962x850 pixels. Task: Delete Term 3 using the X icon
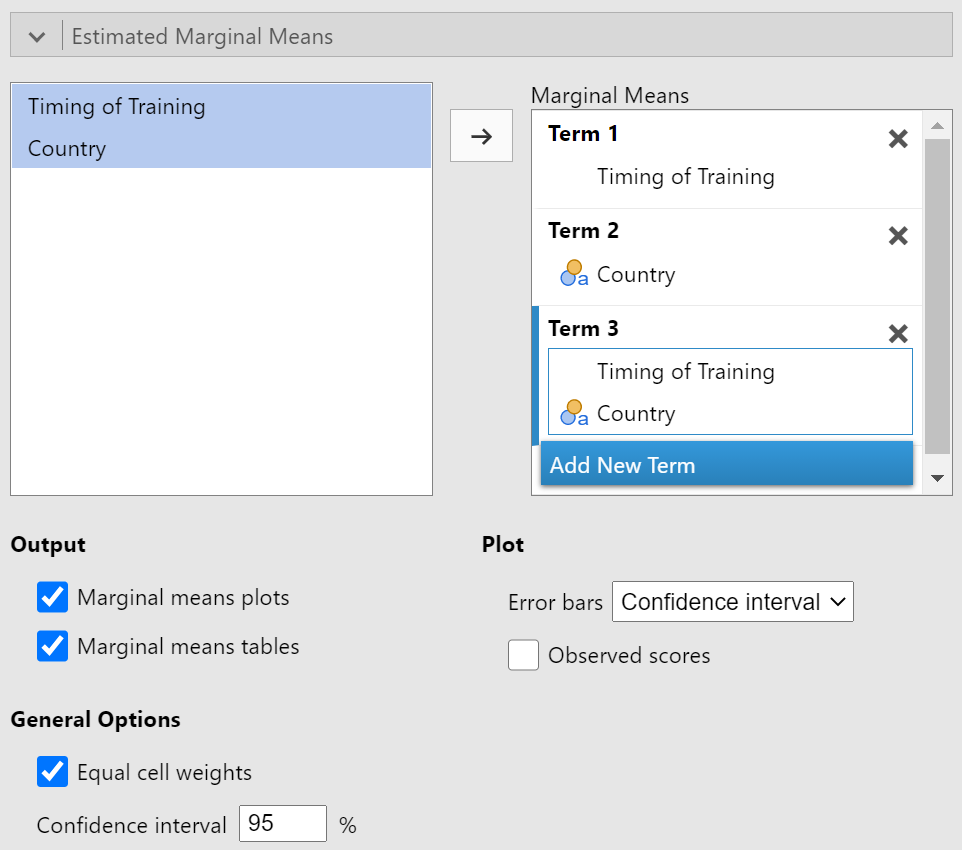click(x=898, y=333)
